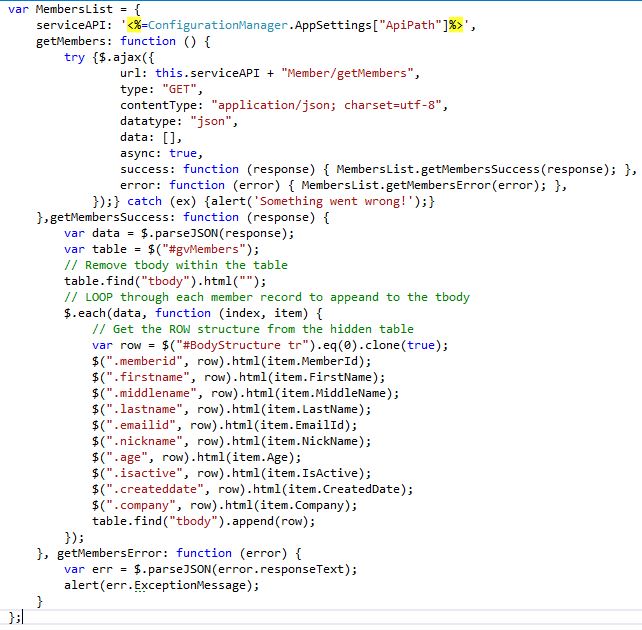Screen dimensions: 642x630
Task: Click the 'table.find("tbody").html("")' line
Action: pos(165,281)
